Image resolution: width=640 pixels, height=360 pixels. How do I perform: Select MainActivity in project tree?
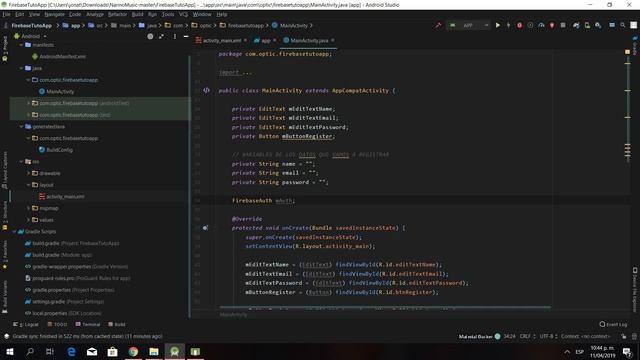coord(60,91)
